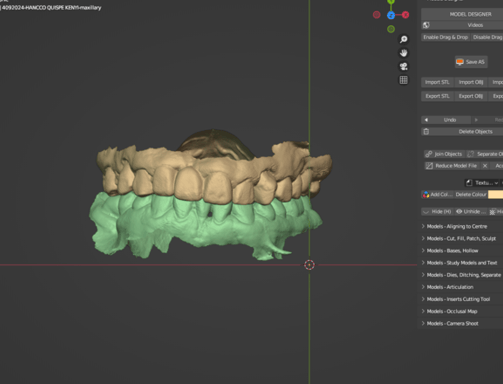This screenshot has width=503, height=384.
Task: Click the globe icon beside Videos
Action: tap(426, 25)
